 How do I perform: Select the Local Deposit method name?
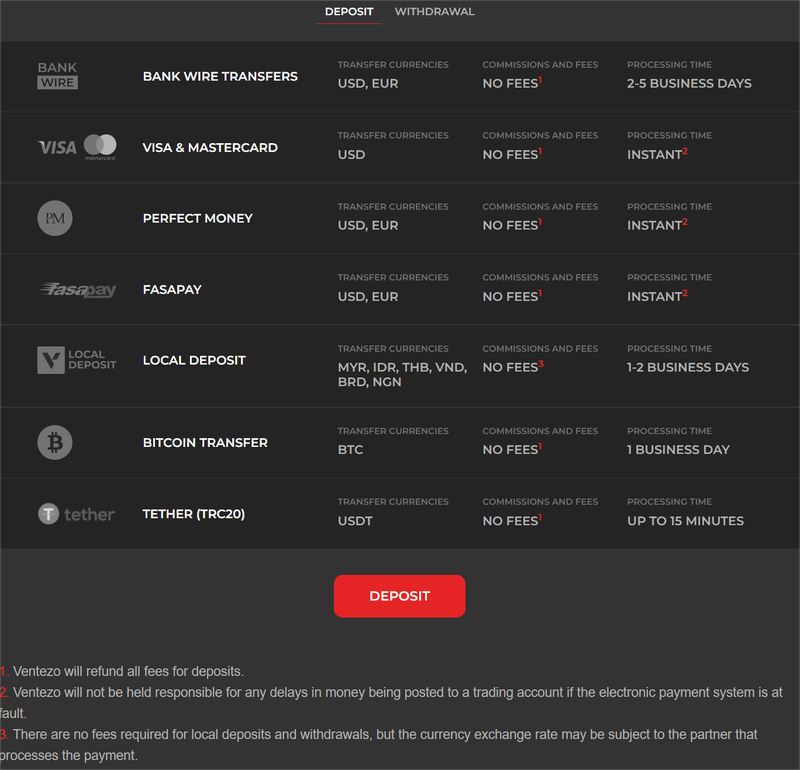click(x=194, y=360)
